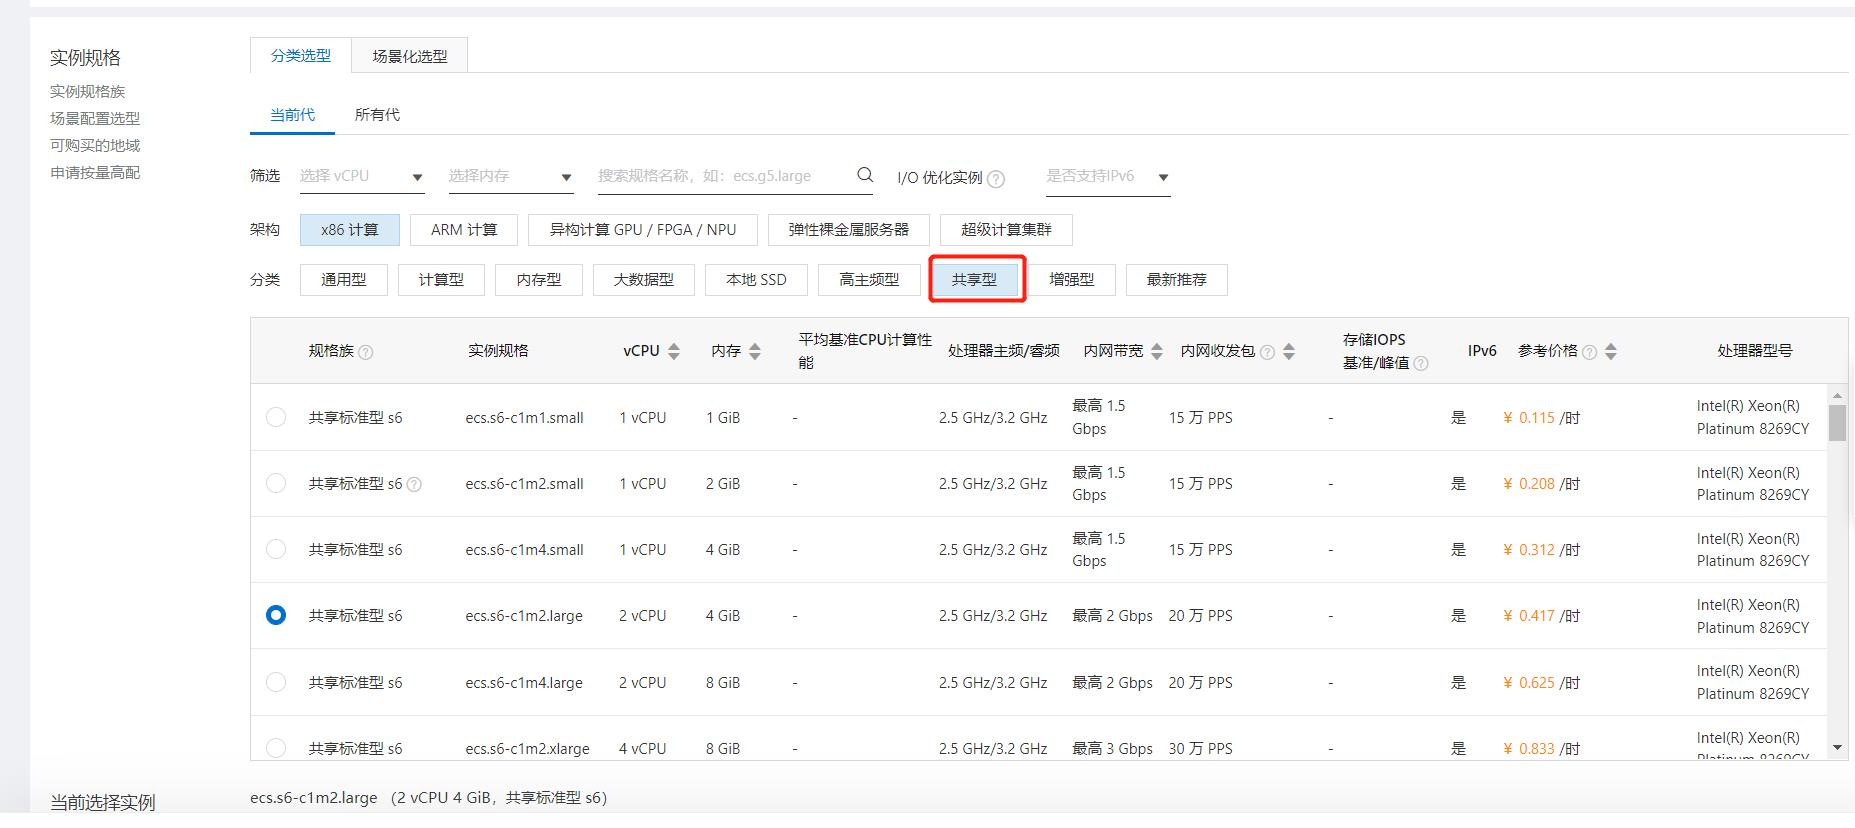Click scrollbar down arrow of table
This screenshot has width=1855, height=828.
point(1837,748)
